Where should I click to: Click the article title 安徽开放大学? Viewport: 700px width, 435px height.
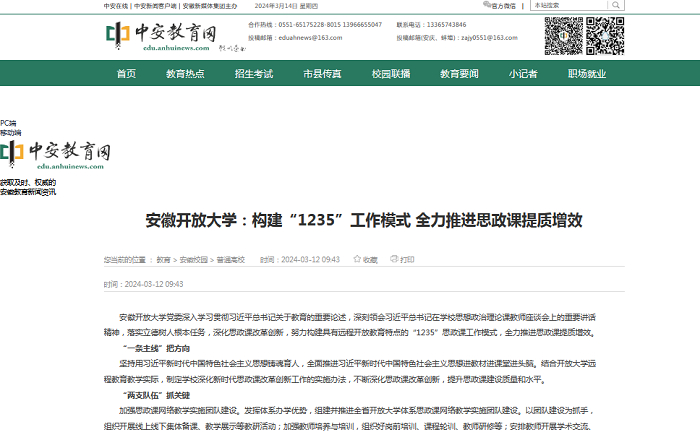click(x=364, y=220)
